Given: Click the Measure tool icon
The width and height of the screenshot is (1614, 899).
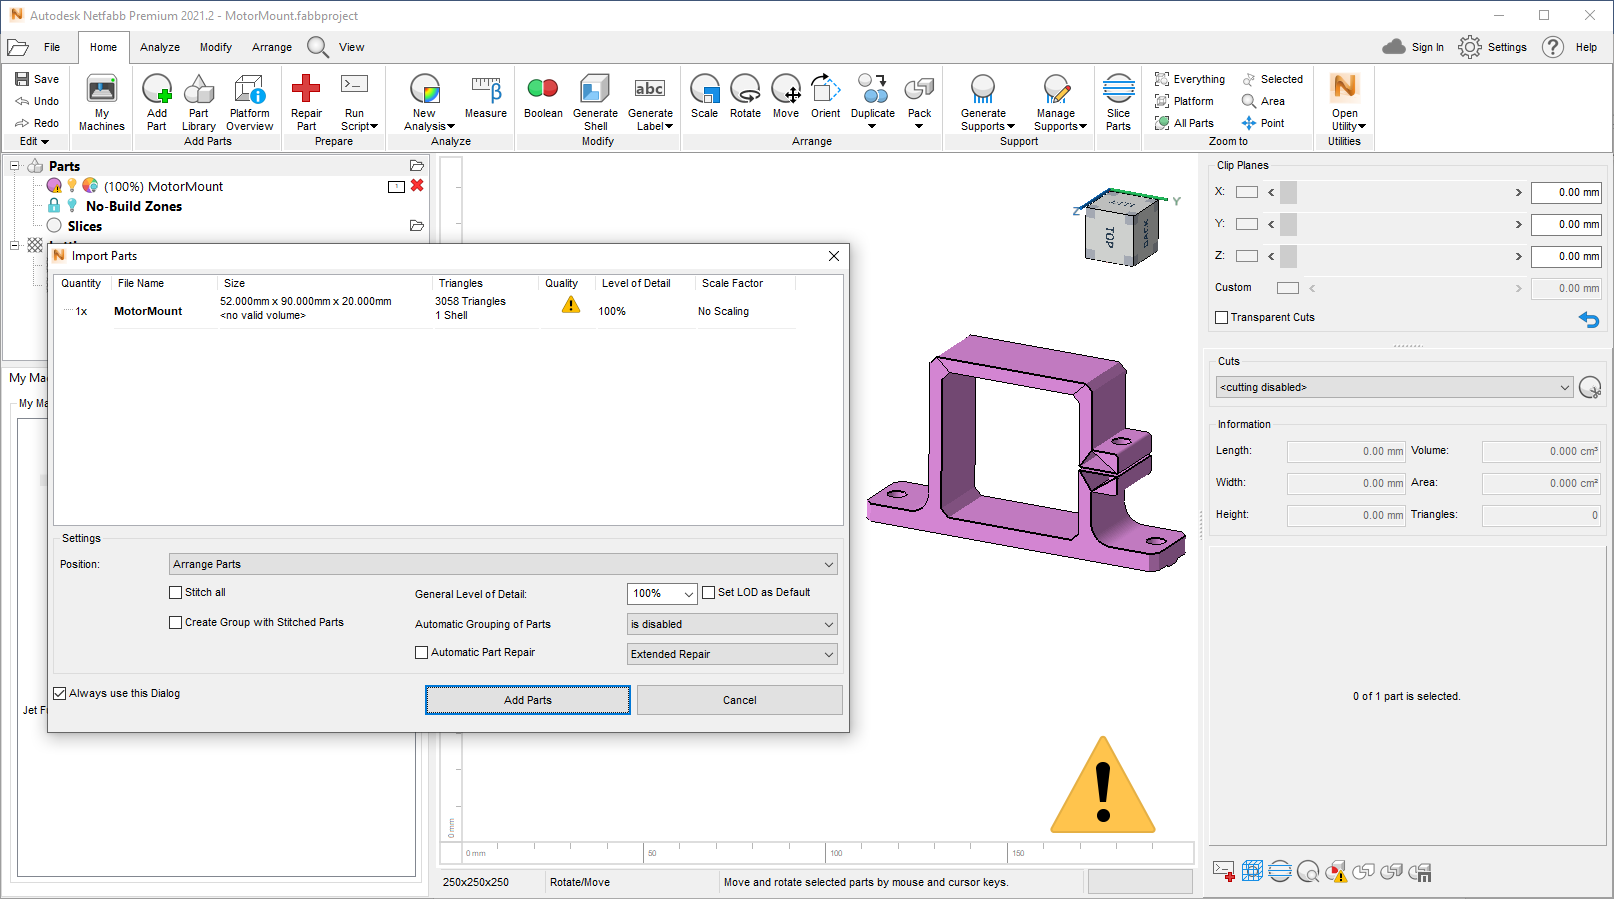Looking at the screenshot, I should coord(486,90).
